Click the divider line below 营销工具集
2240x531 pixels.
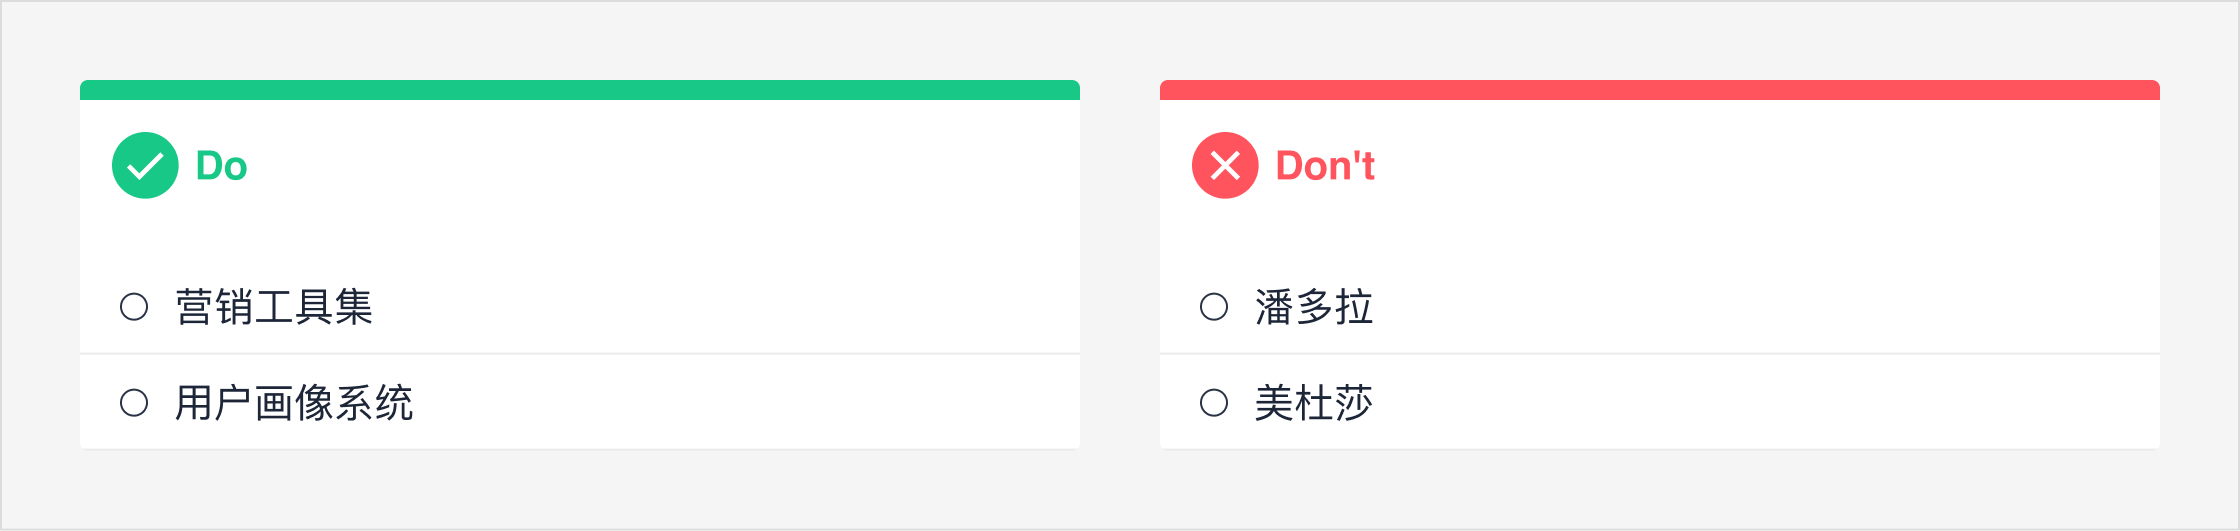580,353
